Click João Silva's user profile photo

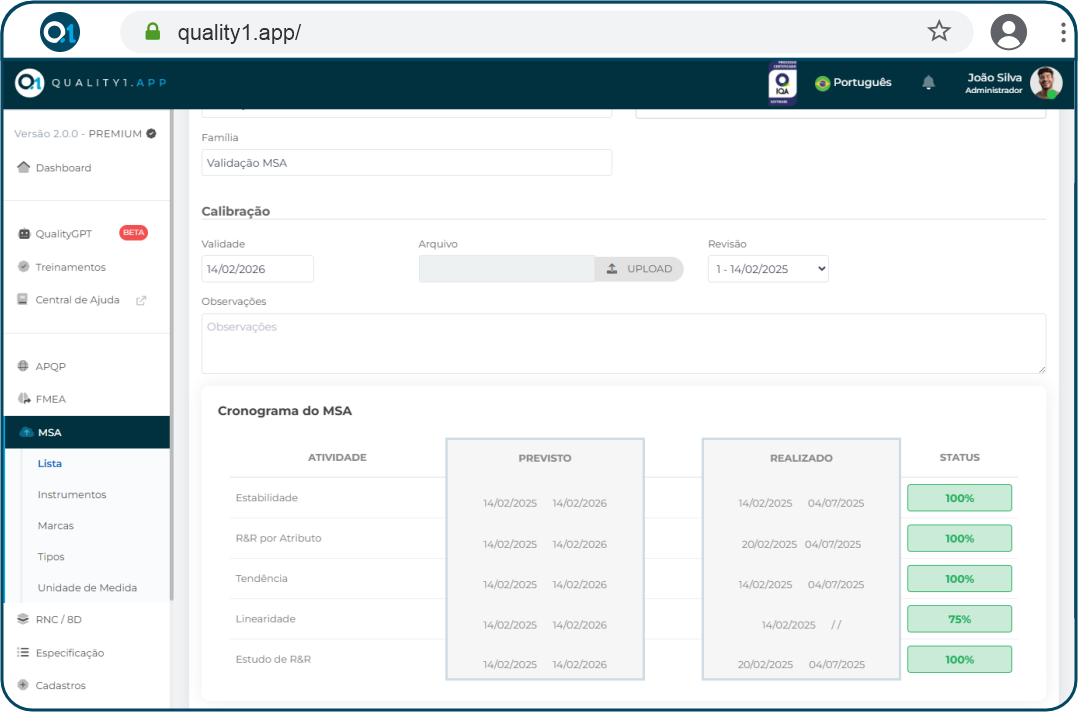1045,83
